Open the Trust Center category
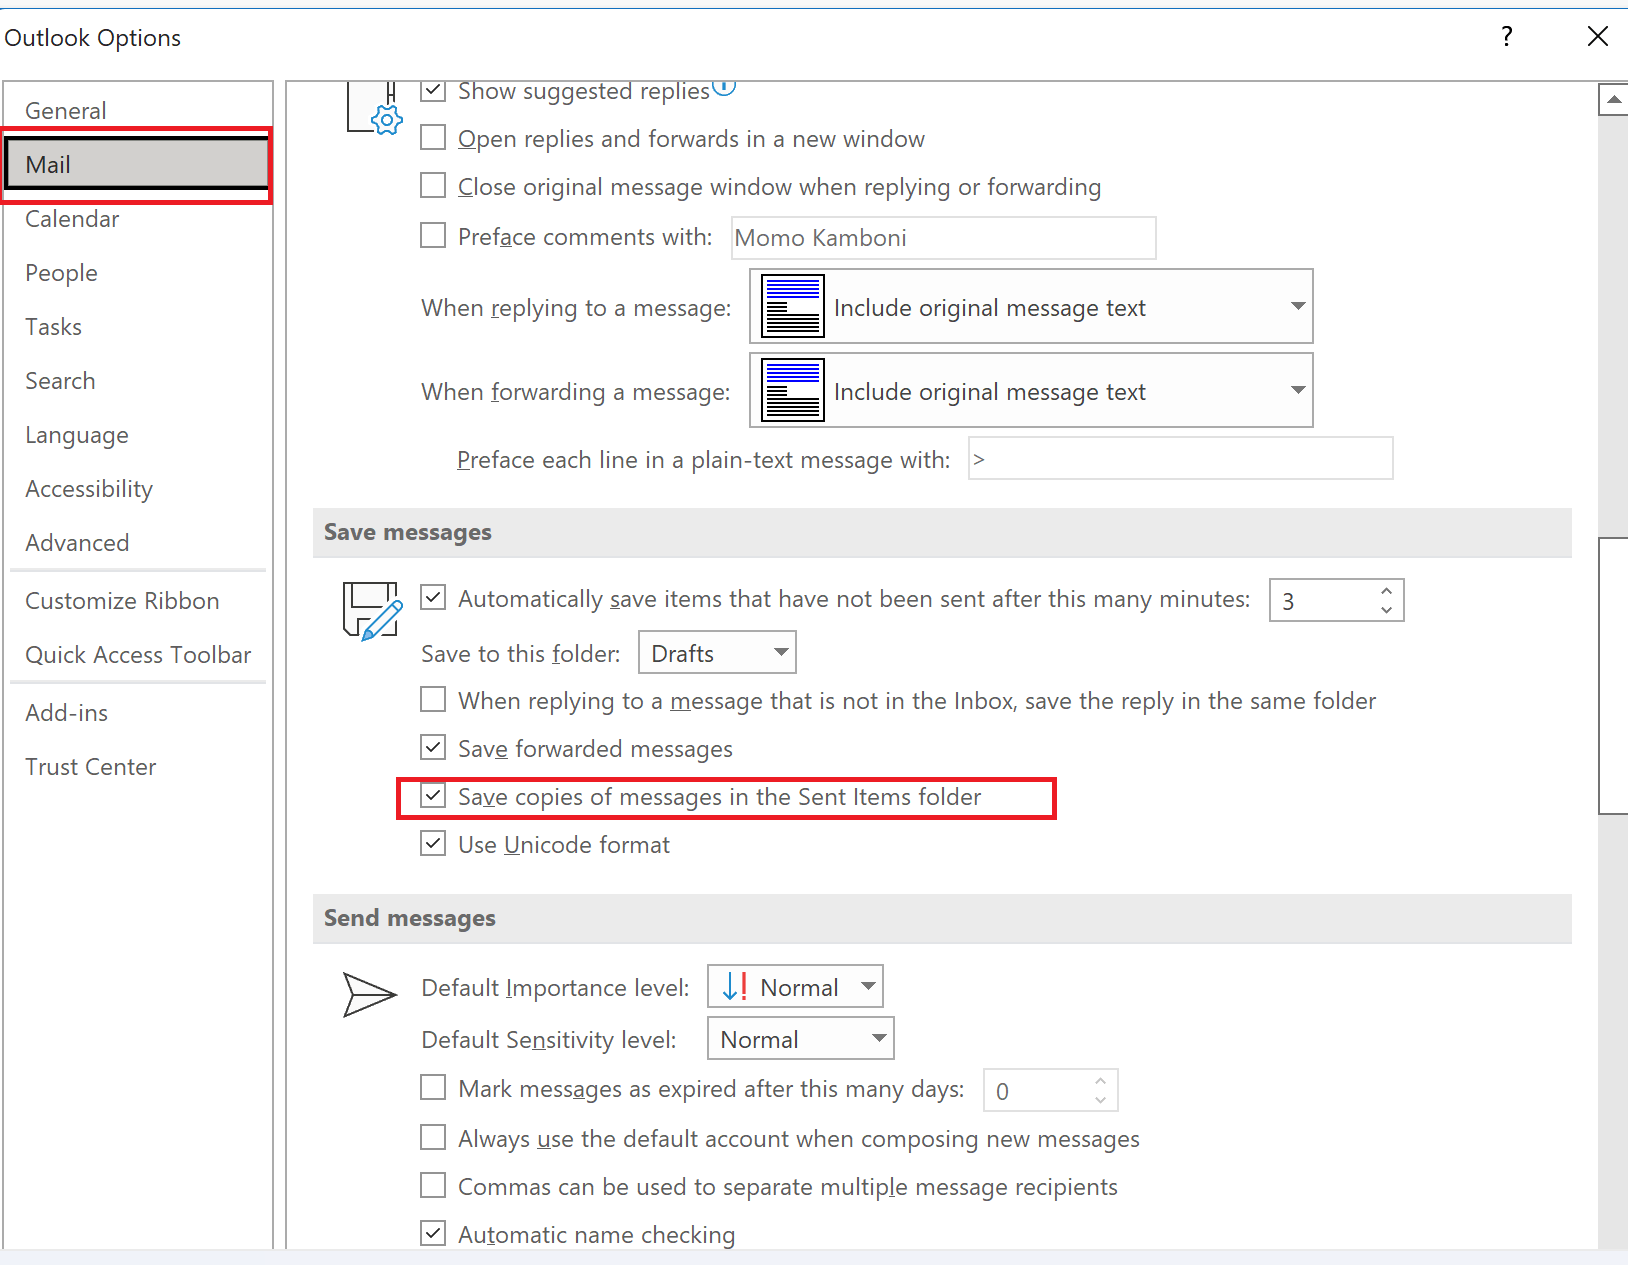This screenshot has width=1628, height=1265. pyautogui.click(x=137, y=766)
